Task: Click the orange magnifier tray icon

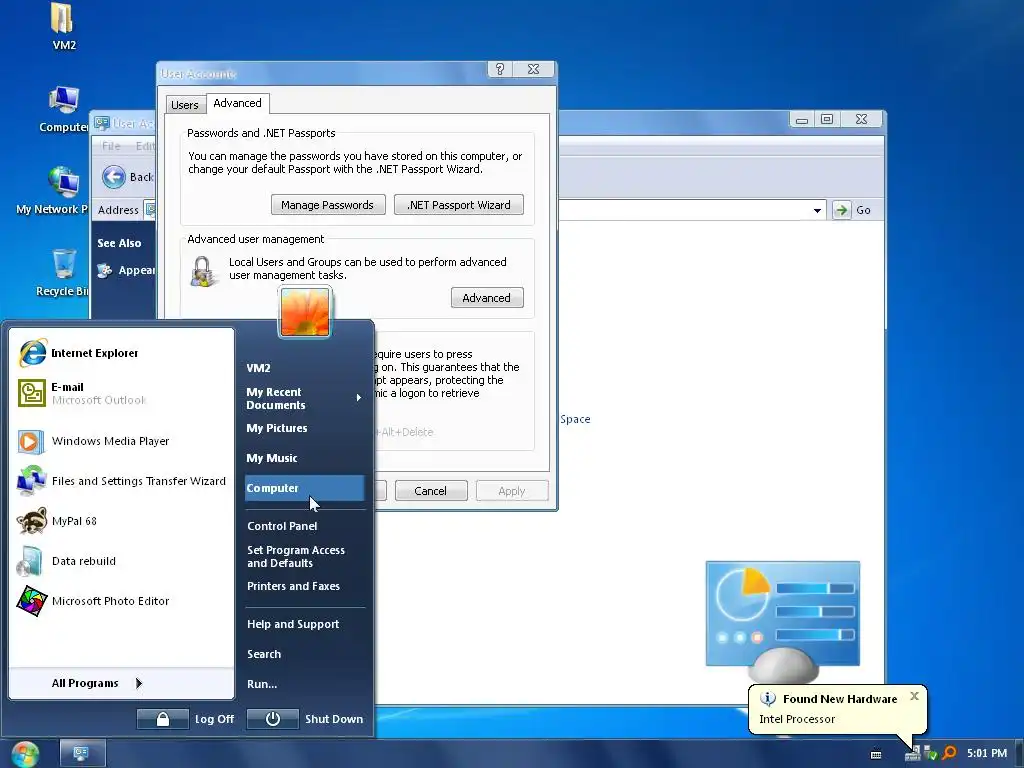Action: (x=949, y=753)
